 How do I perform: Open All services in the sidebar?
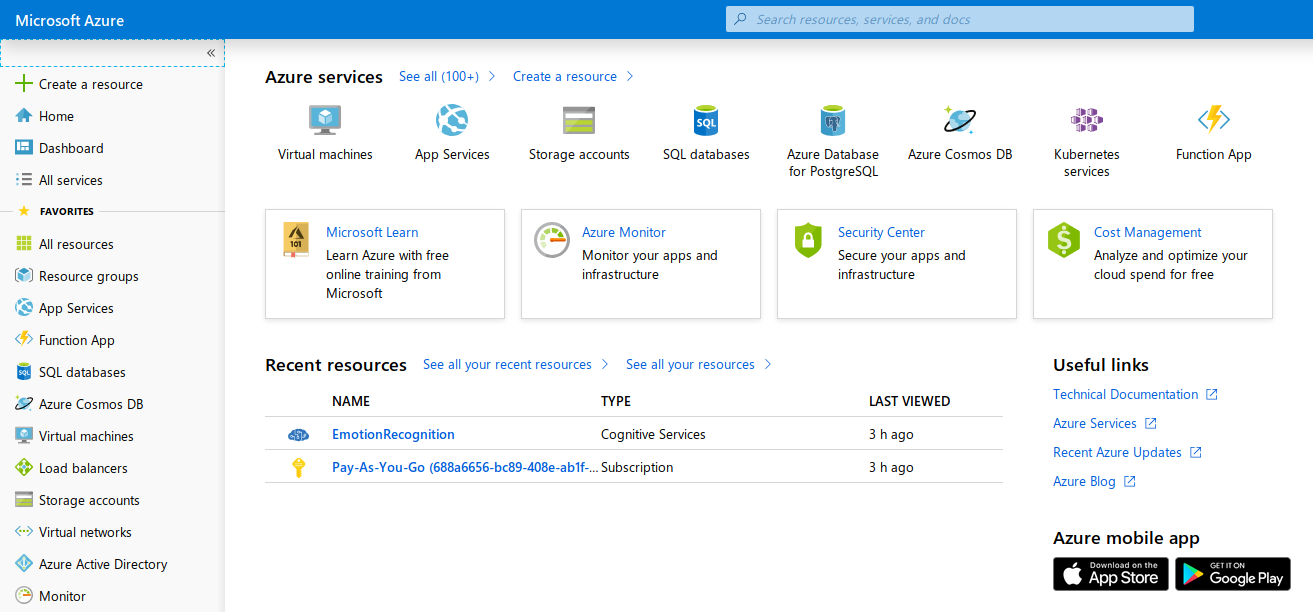[71, 180]
